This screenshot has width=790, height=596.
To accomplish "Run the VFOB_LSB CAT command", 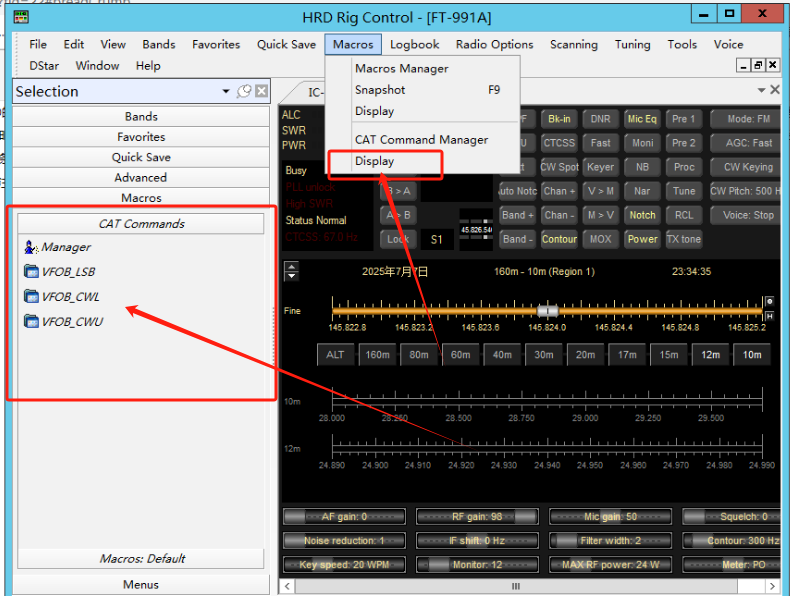I will click(59, 272).
